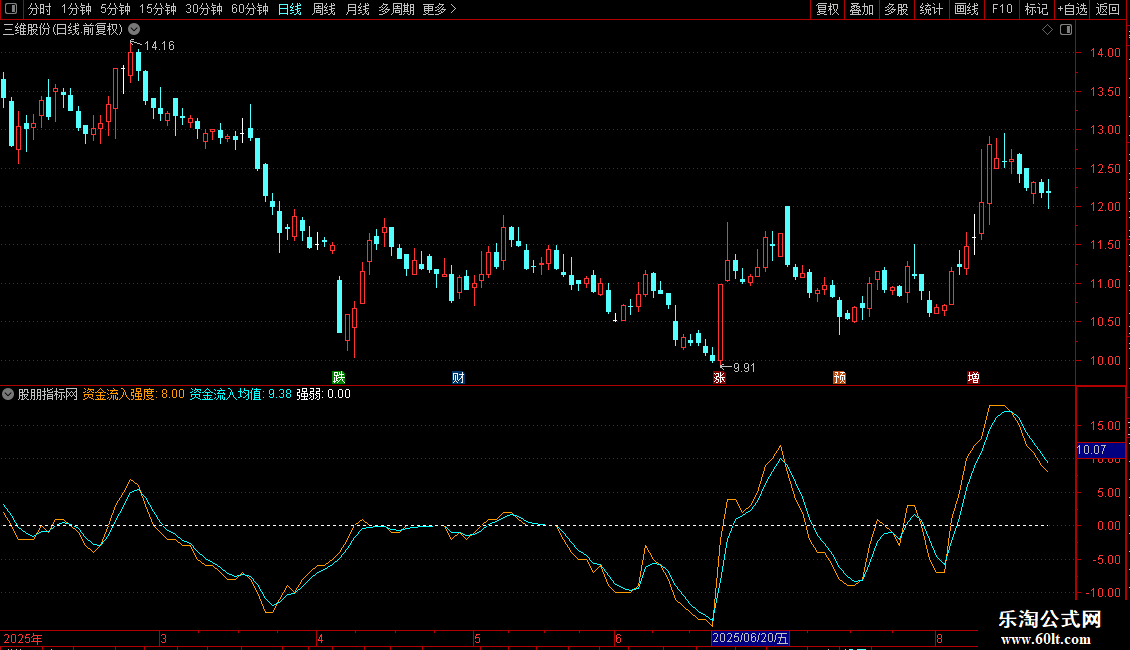Click the 预 forecast event marker
The width and height of the screenshot is (1130, 650).
840,378
